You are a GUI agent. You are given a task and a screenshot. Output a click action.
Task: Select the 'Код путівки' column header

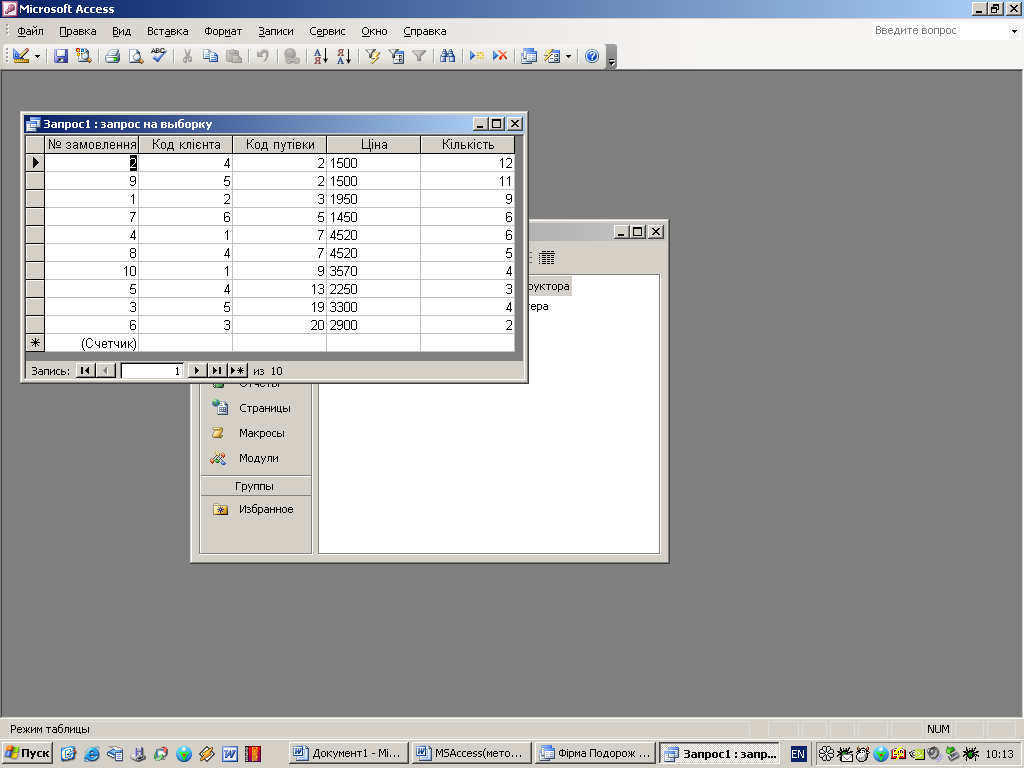point(280,144)
